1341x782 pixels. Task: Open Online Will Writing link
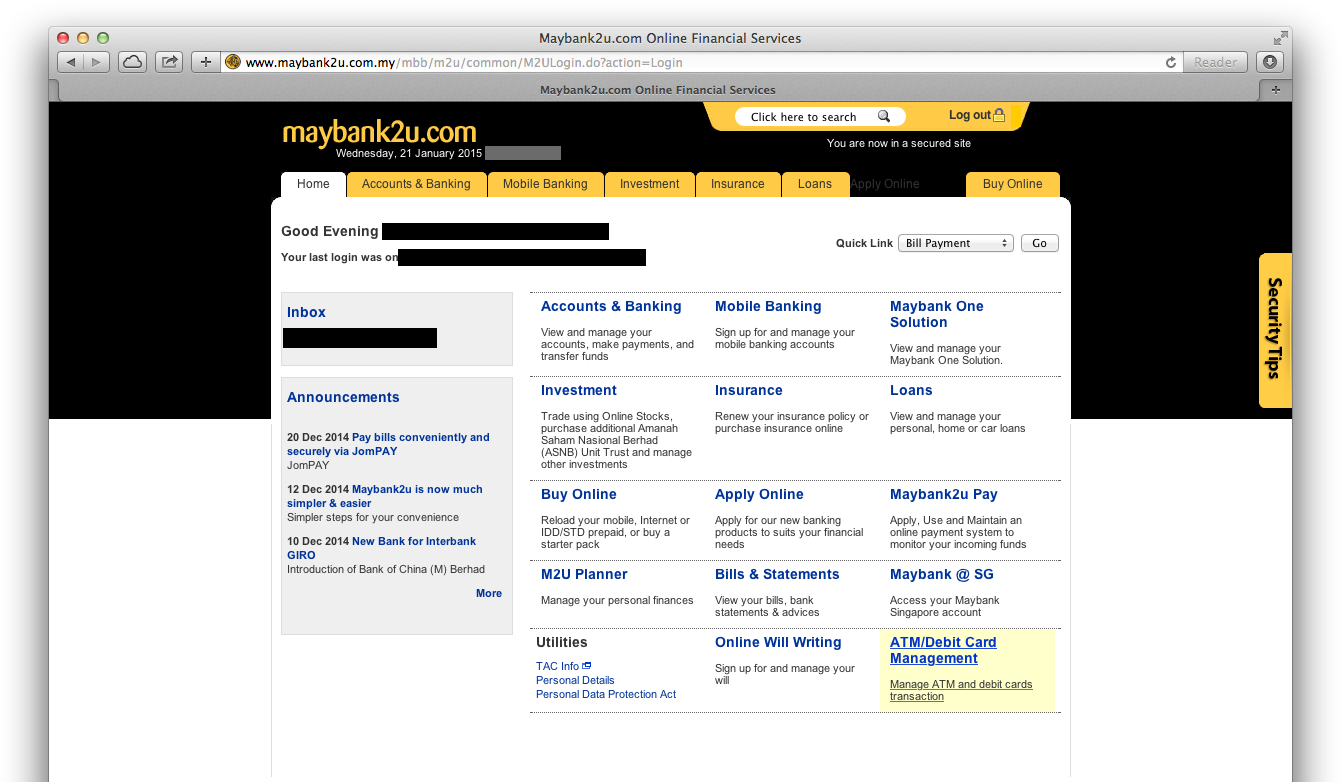(x=778, y=642)
